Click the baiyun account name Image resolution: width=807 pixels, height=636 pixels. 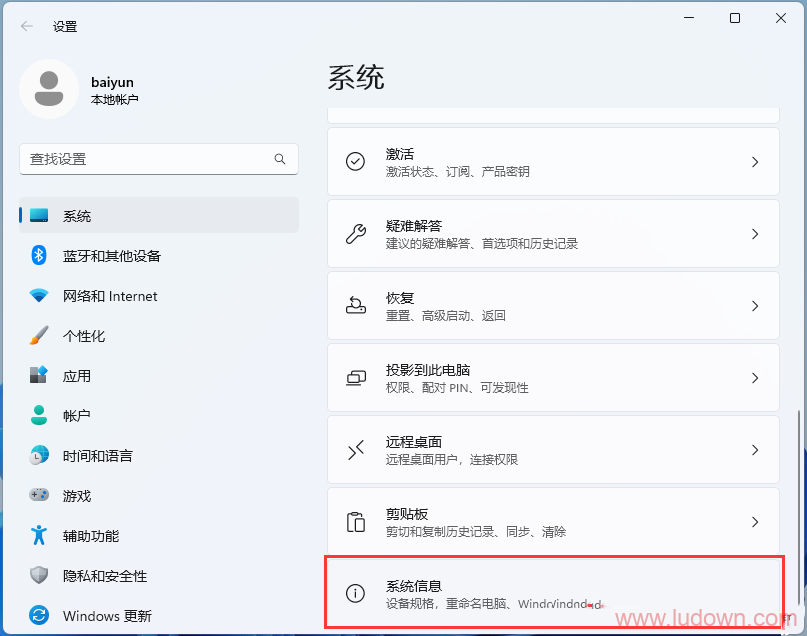112,82
